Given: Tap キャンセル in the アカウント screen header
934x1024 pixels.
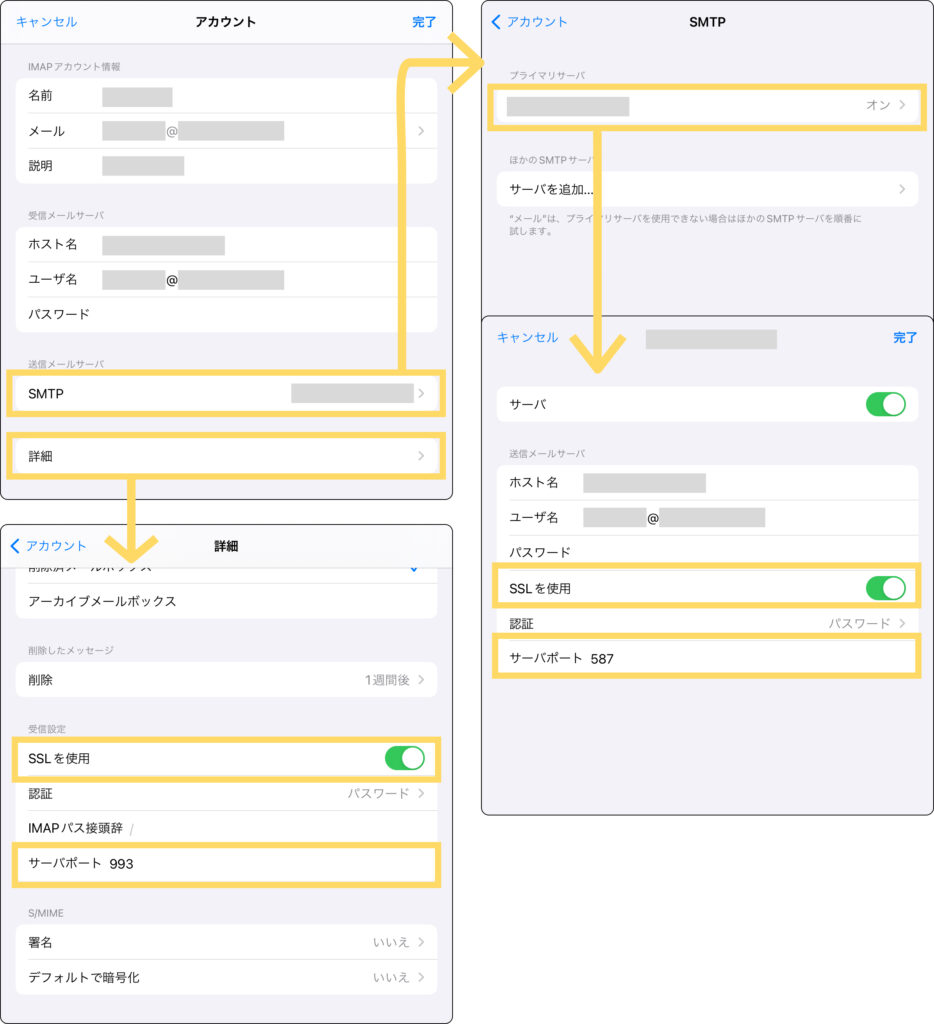Looking at the screenshot, I should [46, 22].
